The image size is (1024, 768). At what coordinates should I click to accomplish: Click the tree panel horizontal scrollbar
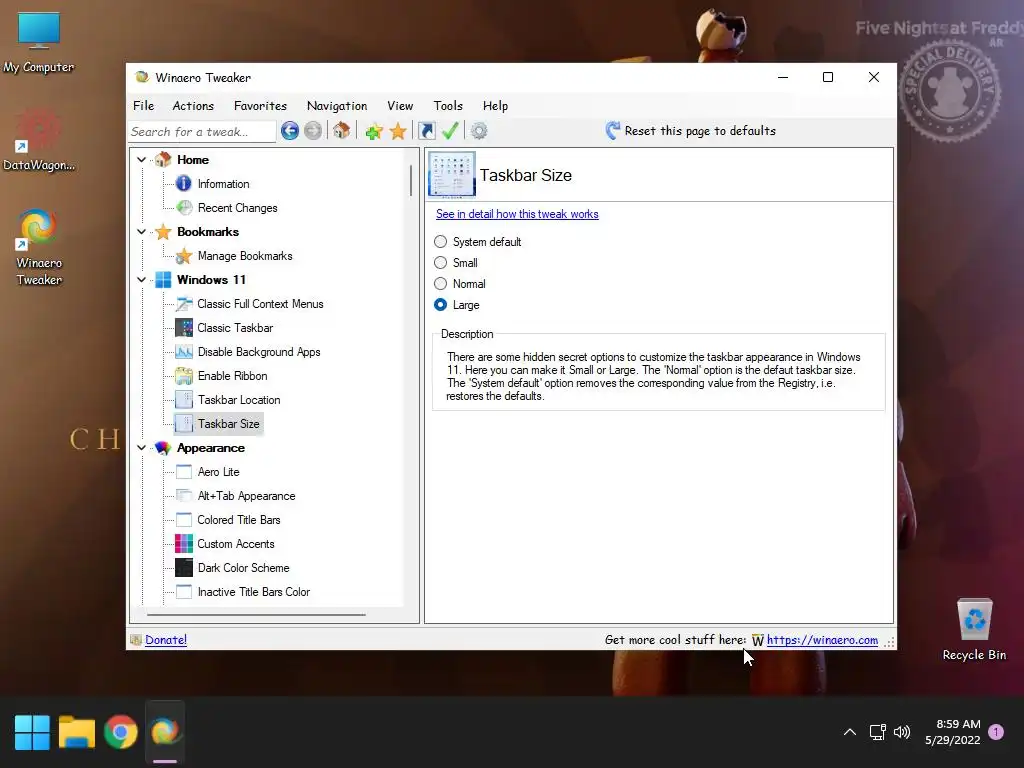point(256,615)
